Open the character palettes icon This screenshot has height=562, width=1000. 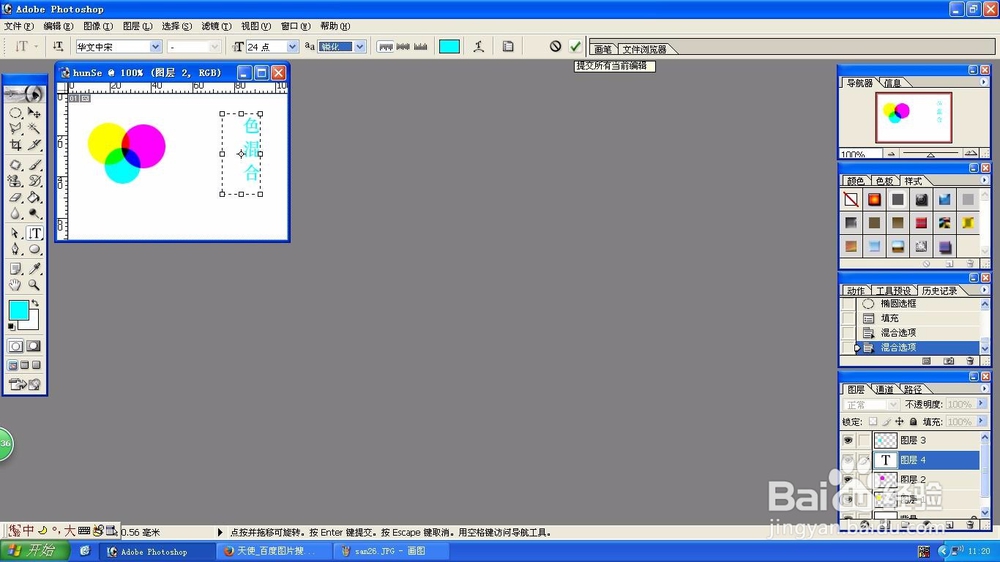point(508,46)
